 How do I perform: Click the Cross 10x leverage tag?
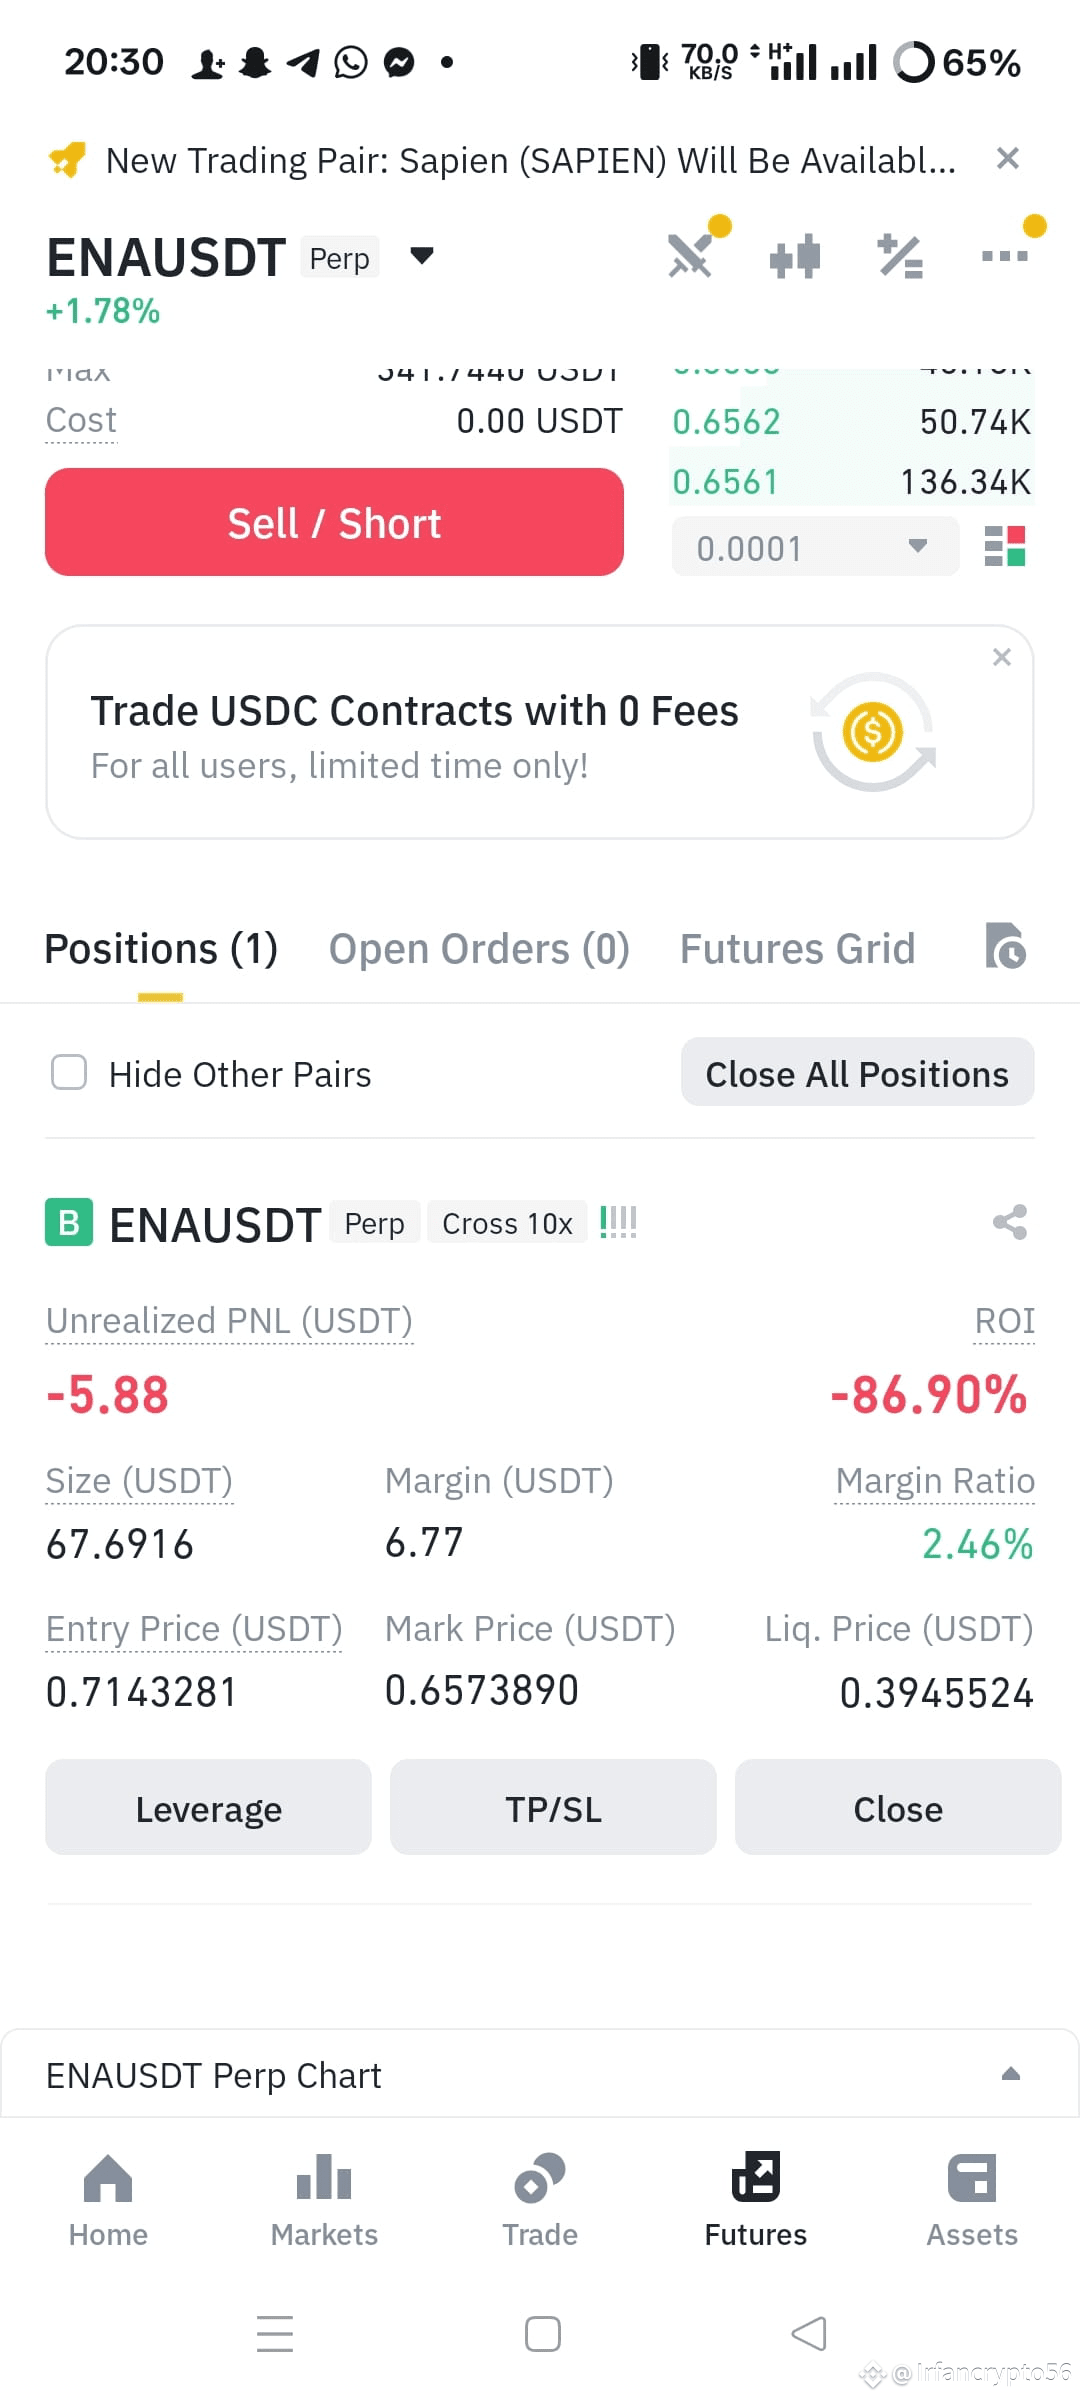point(507,1223)
